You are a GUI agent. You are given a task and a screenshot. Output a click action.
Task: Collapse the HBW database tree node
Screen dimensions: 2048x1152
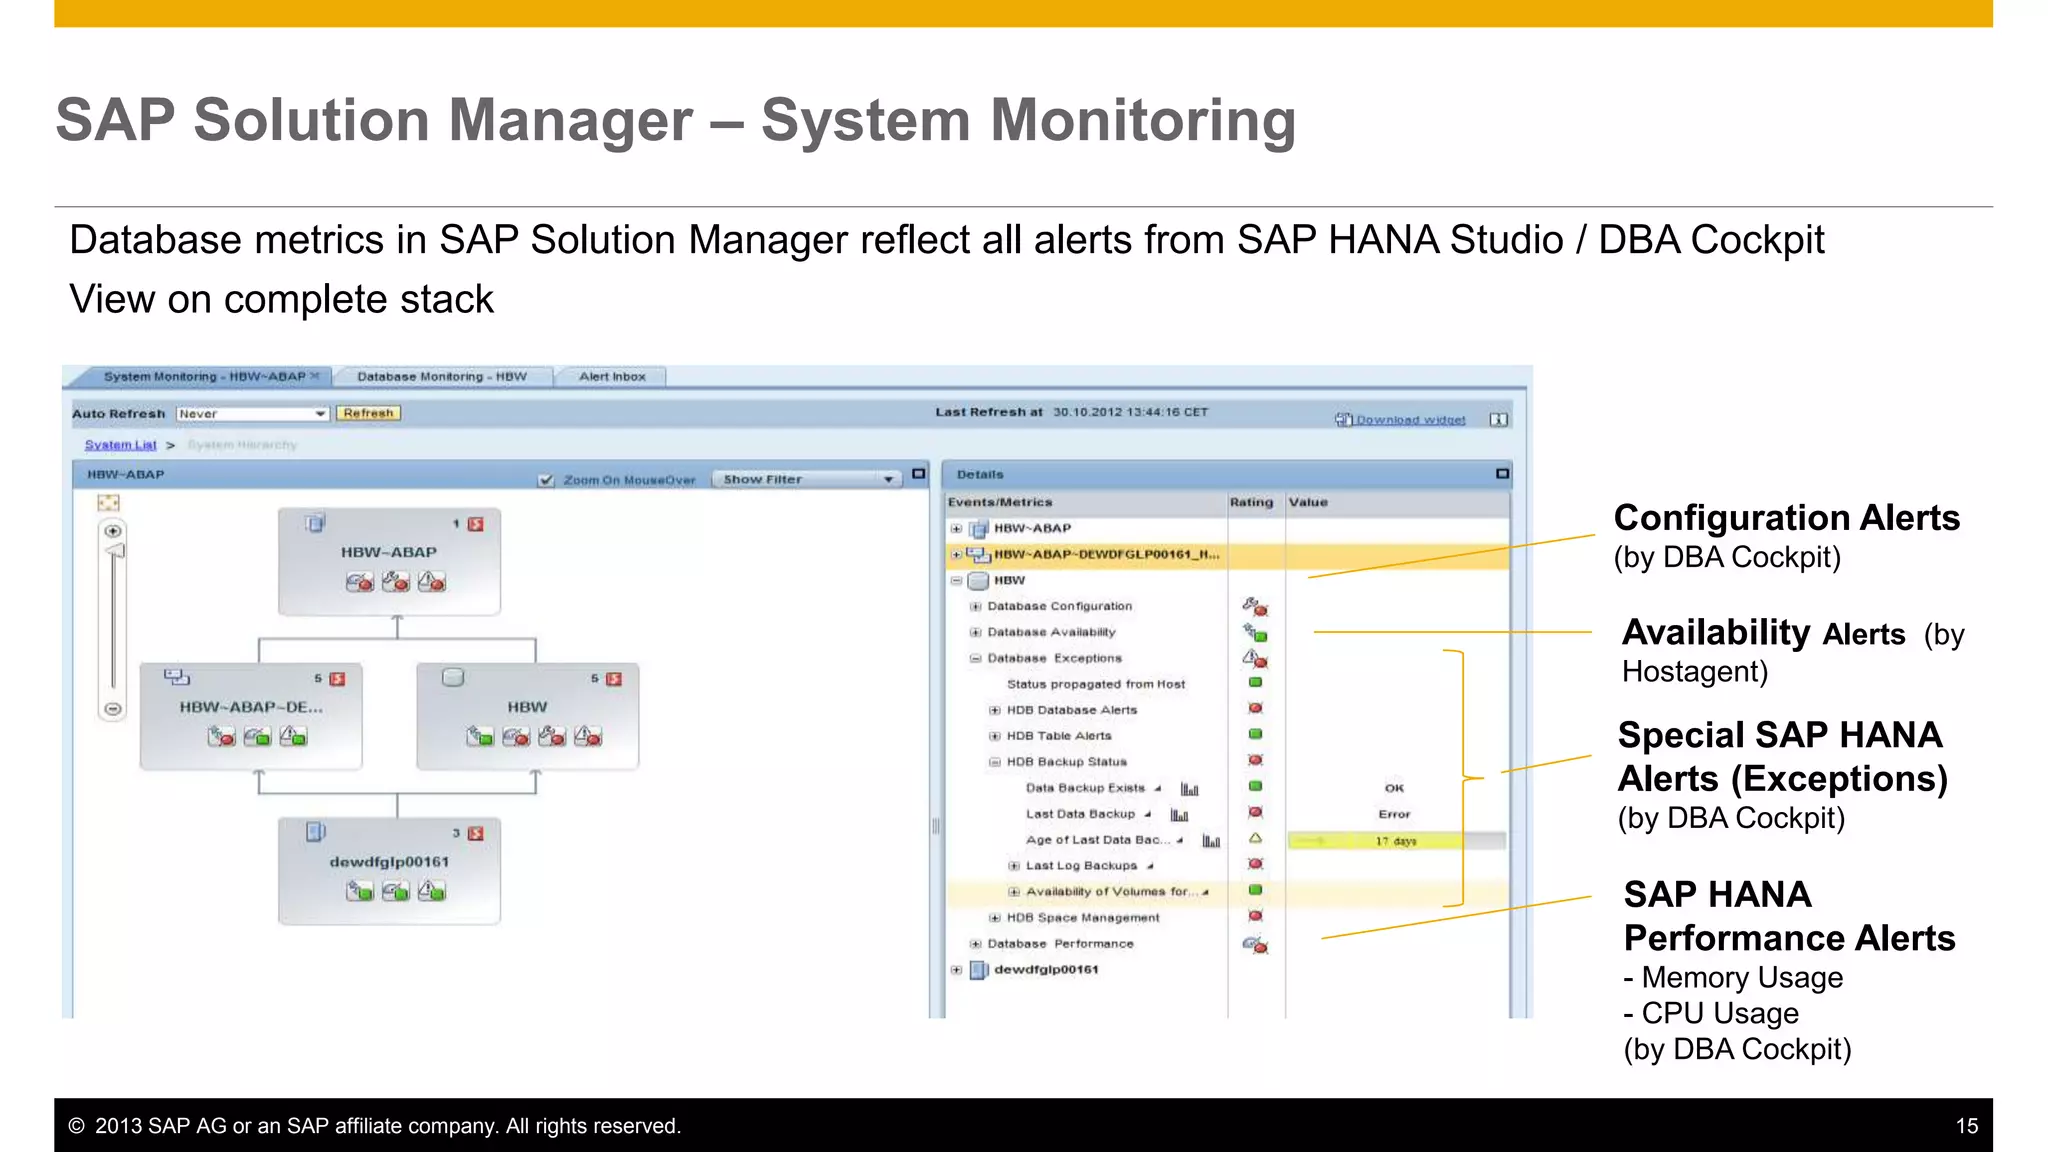(956, 580)
